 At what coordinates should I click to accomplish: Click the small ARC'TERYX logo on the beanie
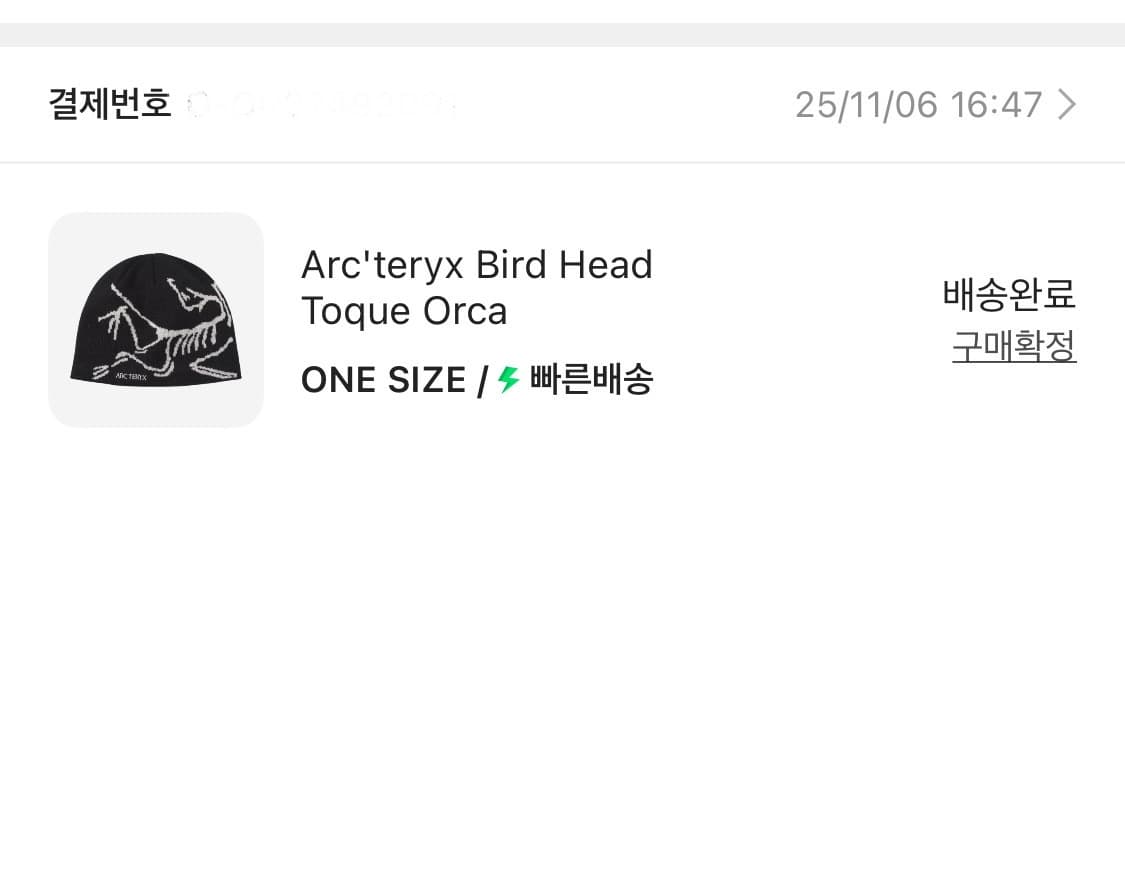click(x=131, y=376)
